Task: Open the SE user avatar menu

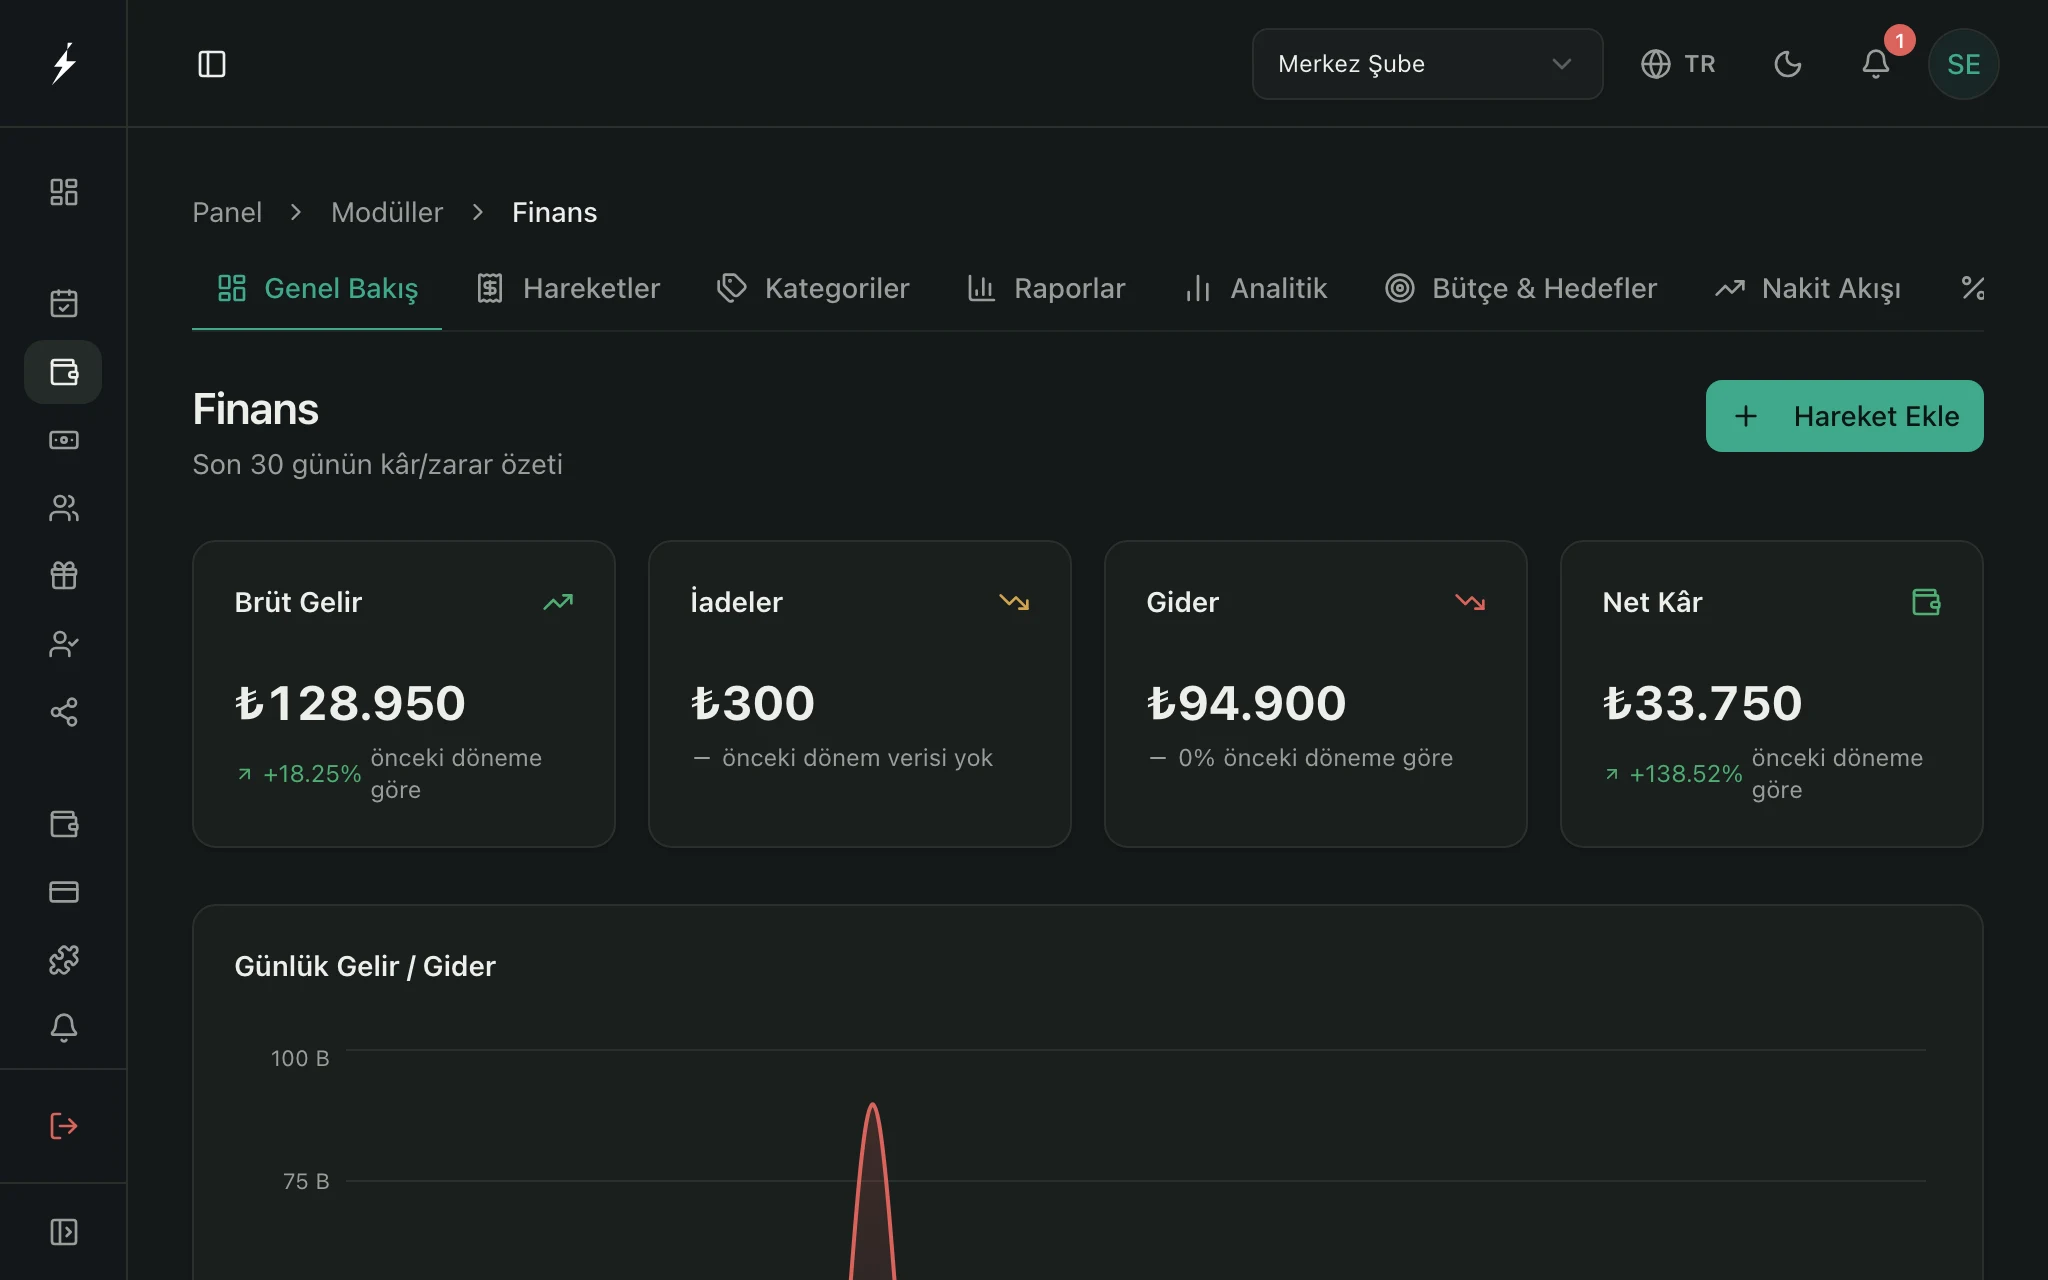Action: point(1964,64)
